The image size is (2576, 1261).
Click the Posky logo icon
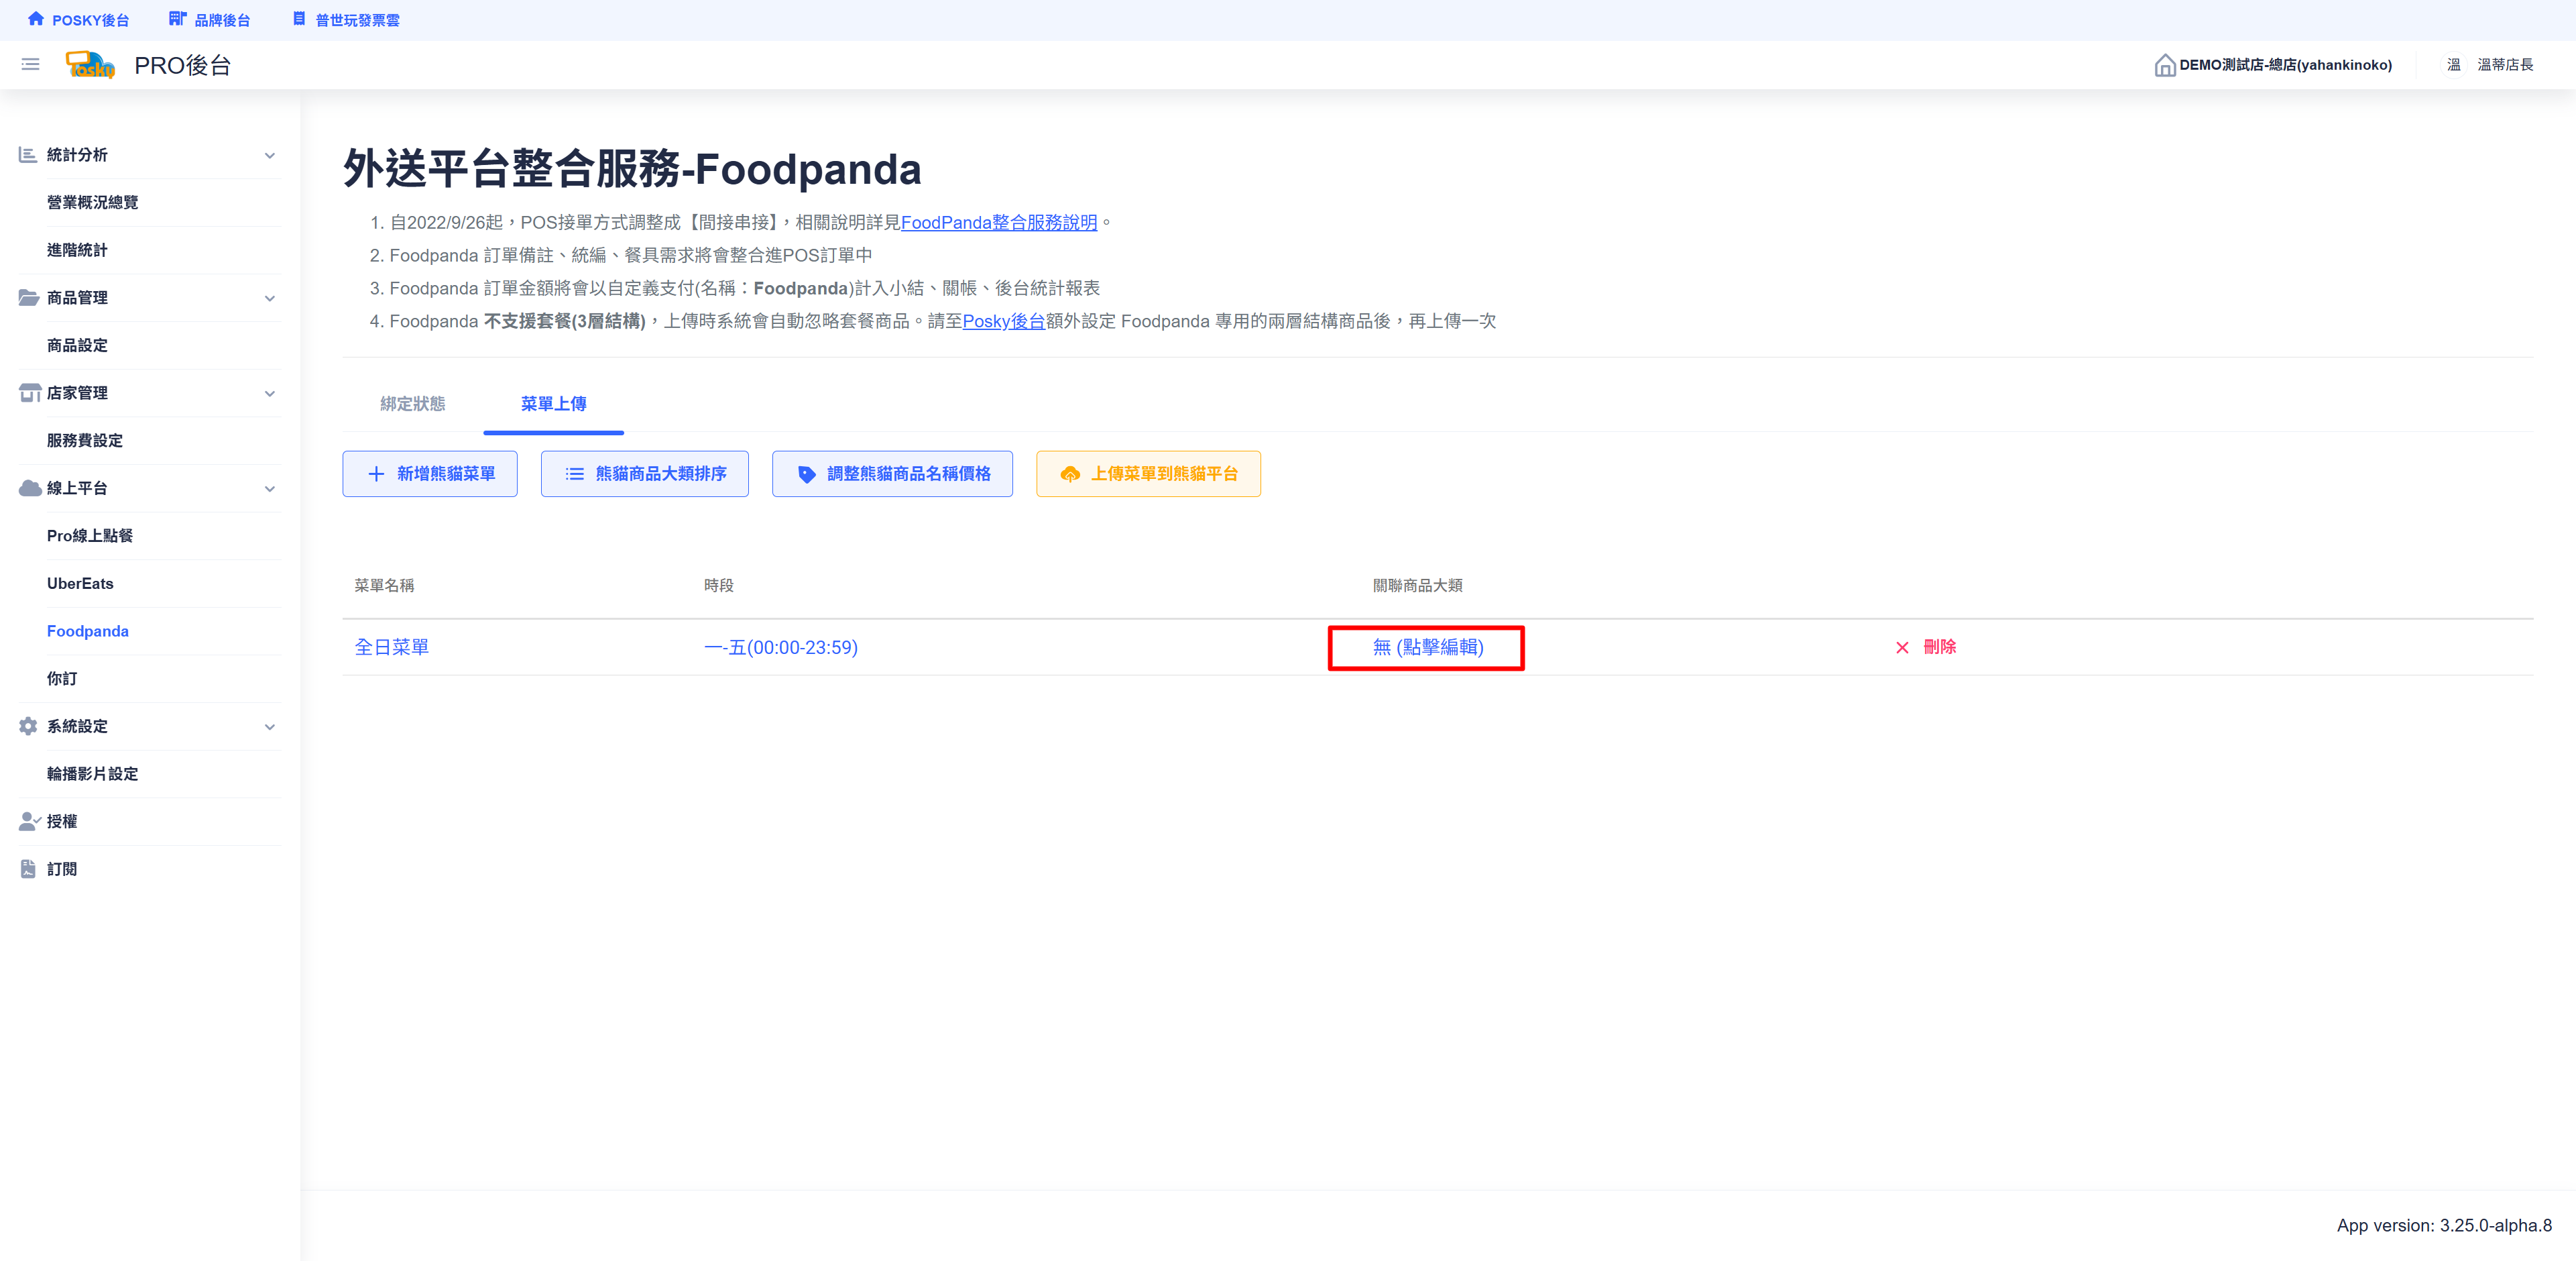point(90,65)
